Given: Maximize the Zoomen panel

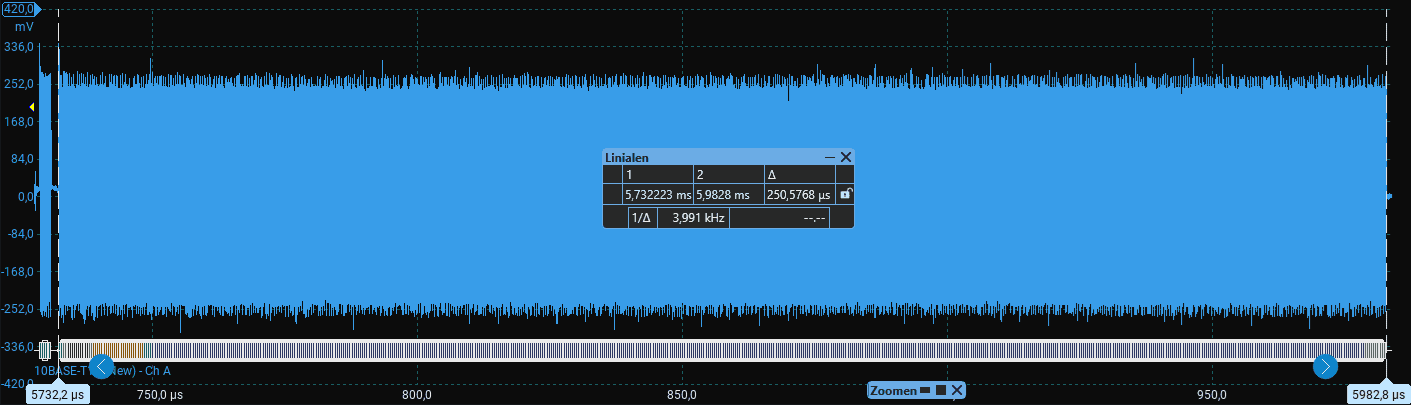Looking at the screenshot, I should 941,390.
